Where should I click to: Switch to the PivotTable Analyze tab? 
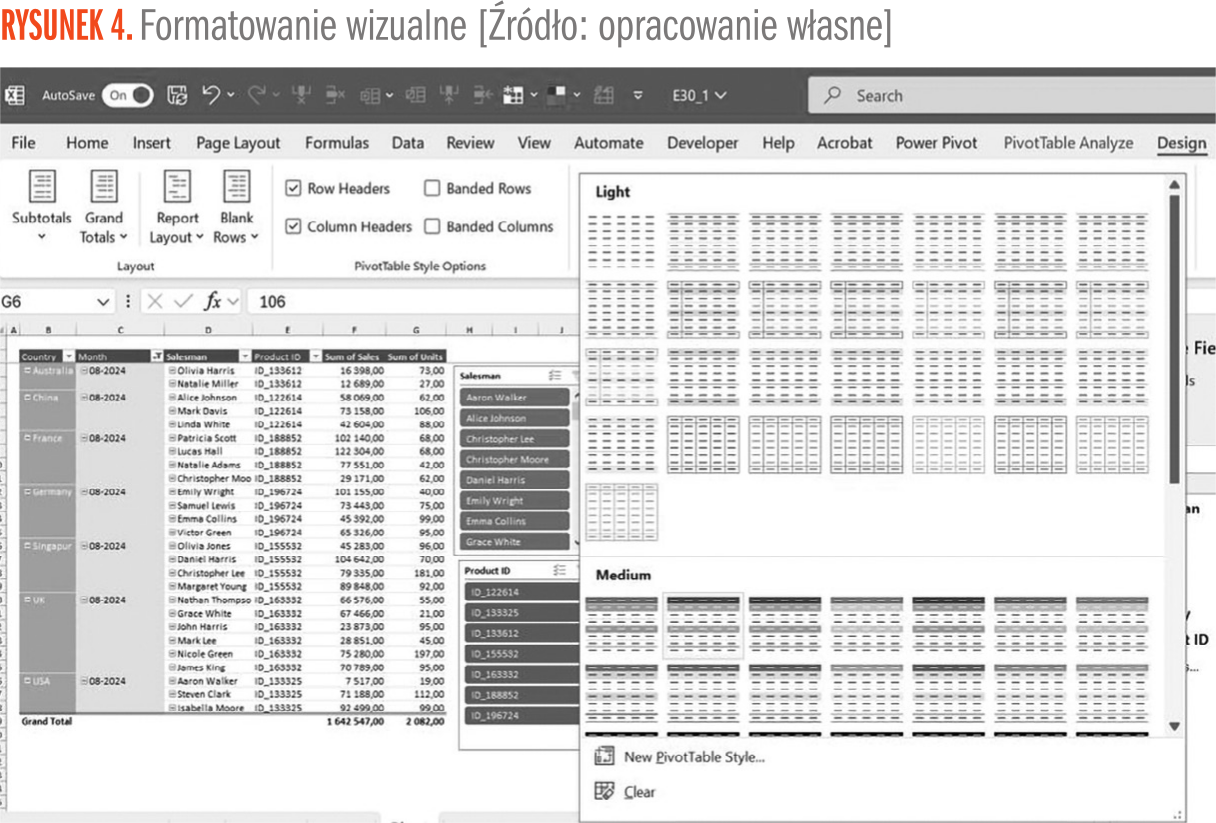(1068, 143)
